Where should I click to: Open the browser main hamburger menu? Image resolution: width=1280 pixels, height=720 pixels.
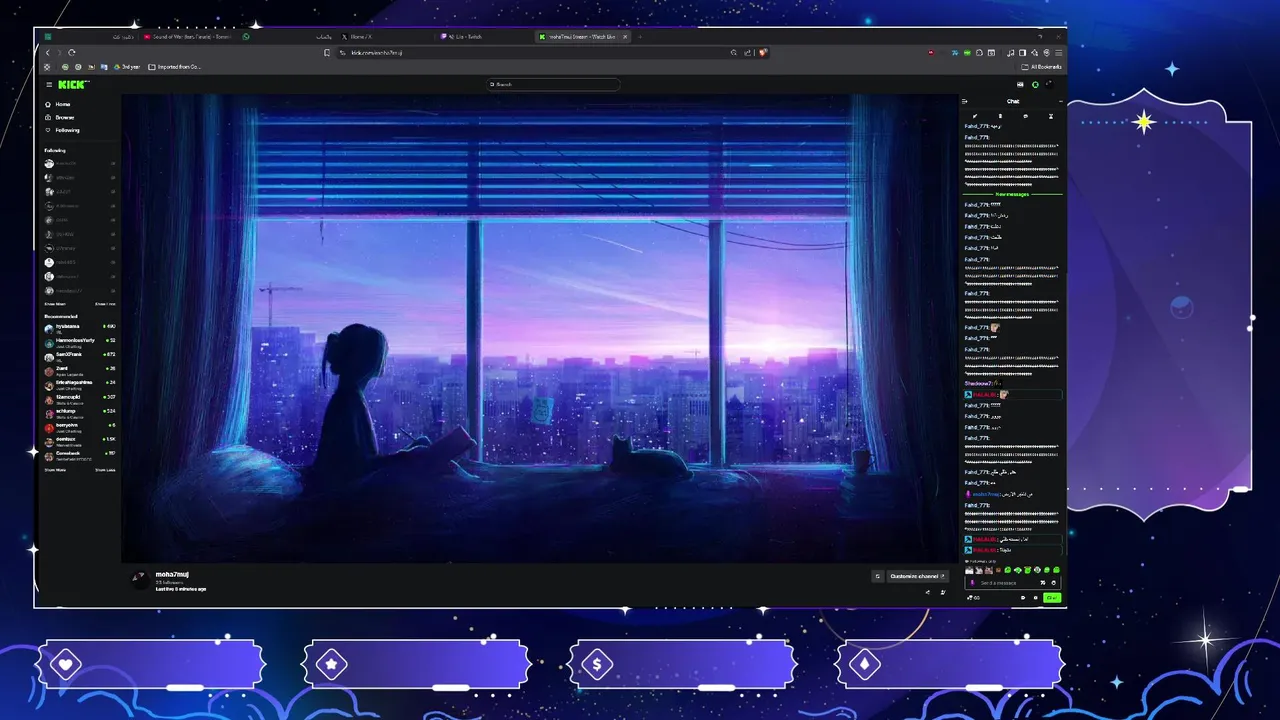pyautogui.click(x=1058, y=53)
